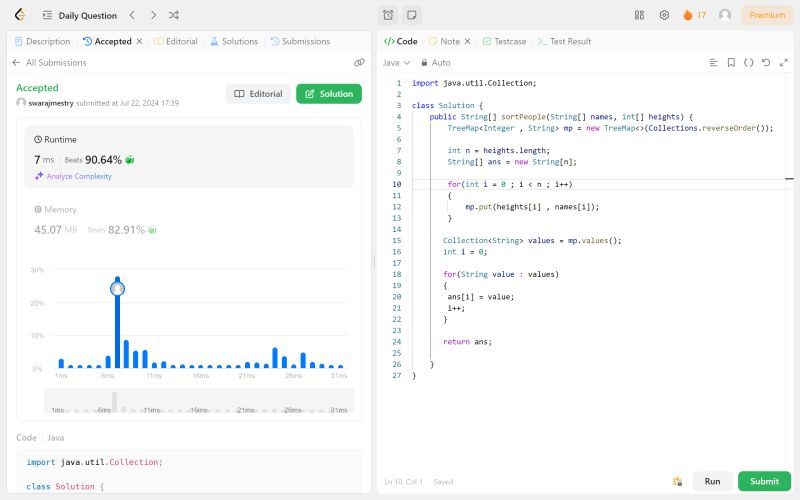The image size is (800, 500).
Task: Click the format code braces icon
Action: pos(749,62)
